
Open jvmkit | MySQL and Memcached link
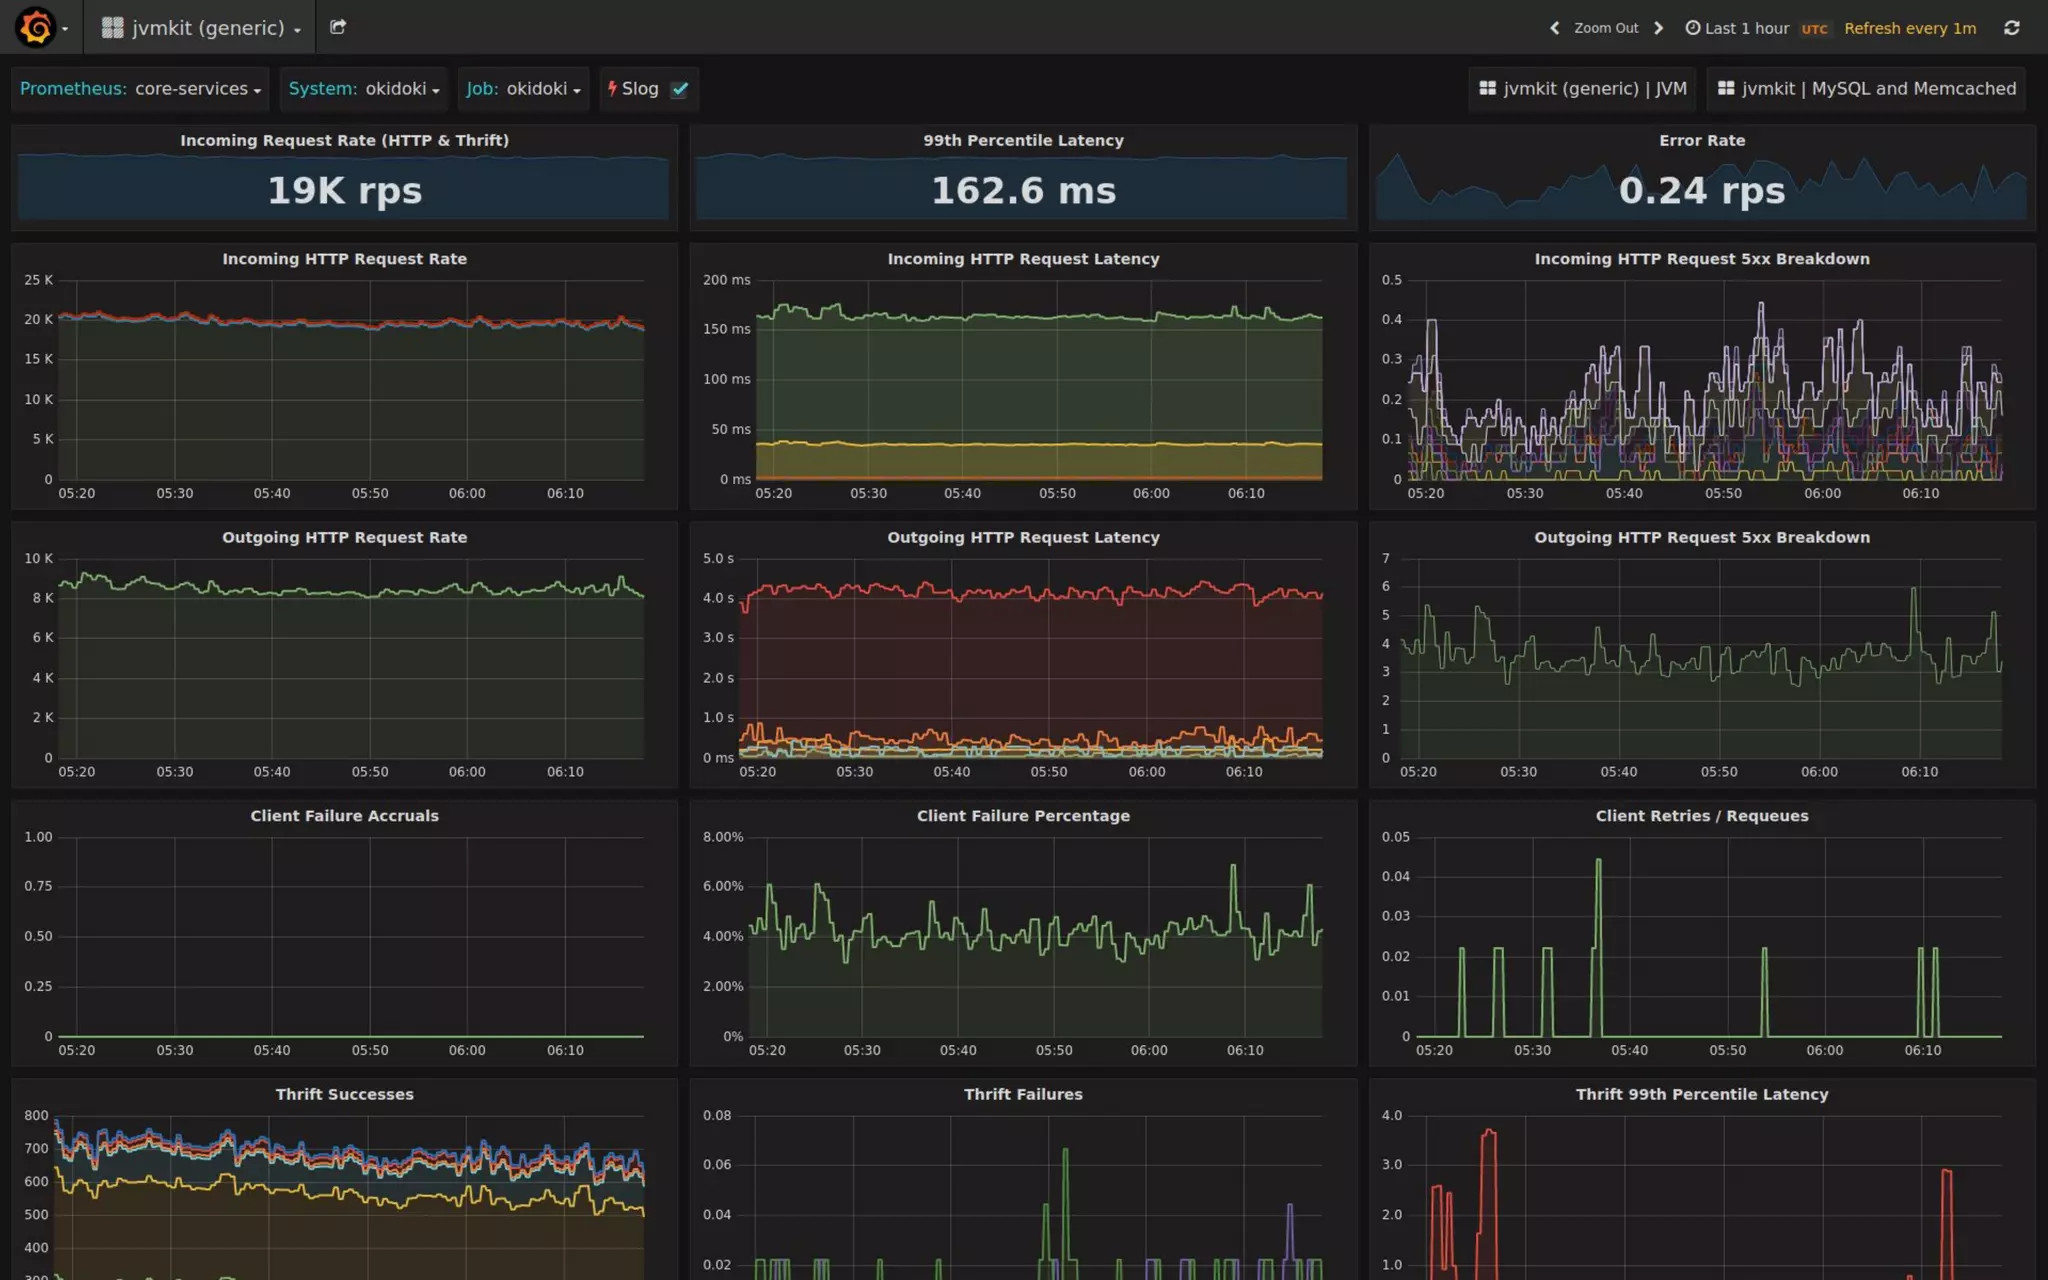point(1866,89)
